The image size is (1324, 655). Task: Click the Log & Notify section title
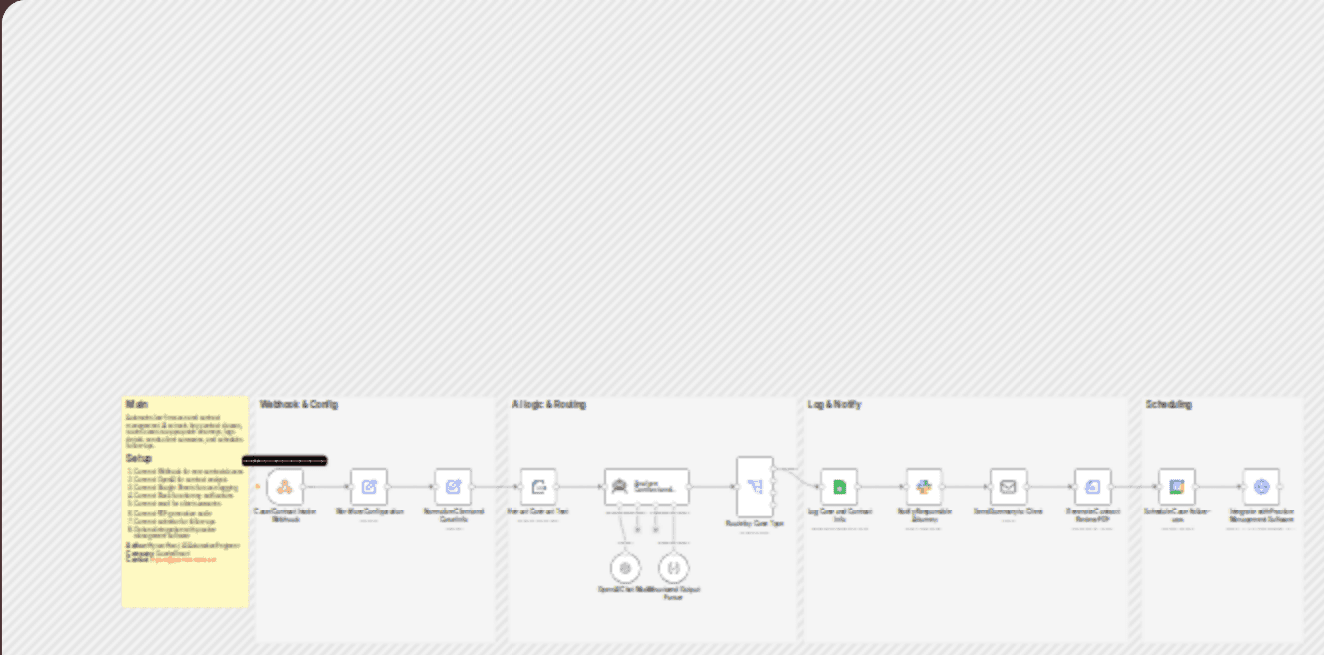pos(834,405)
